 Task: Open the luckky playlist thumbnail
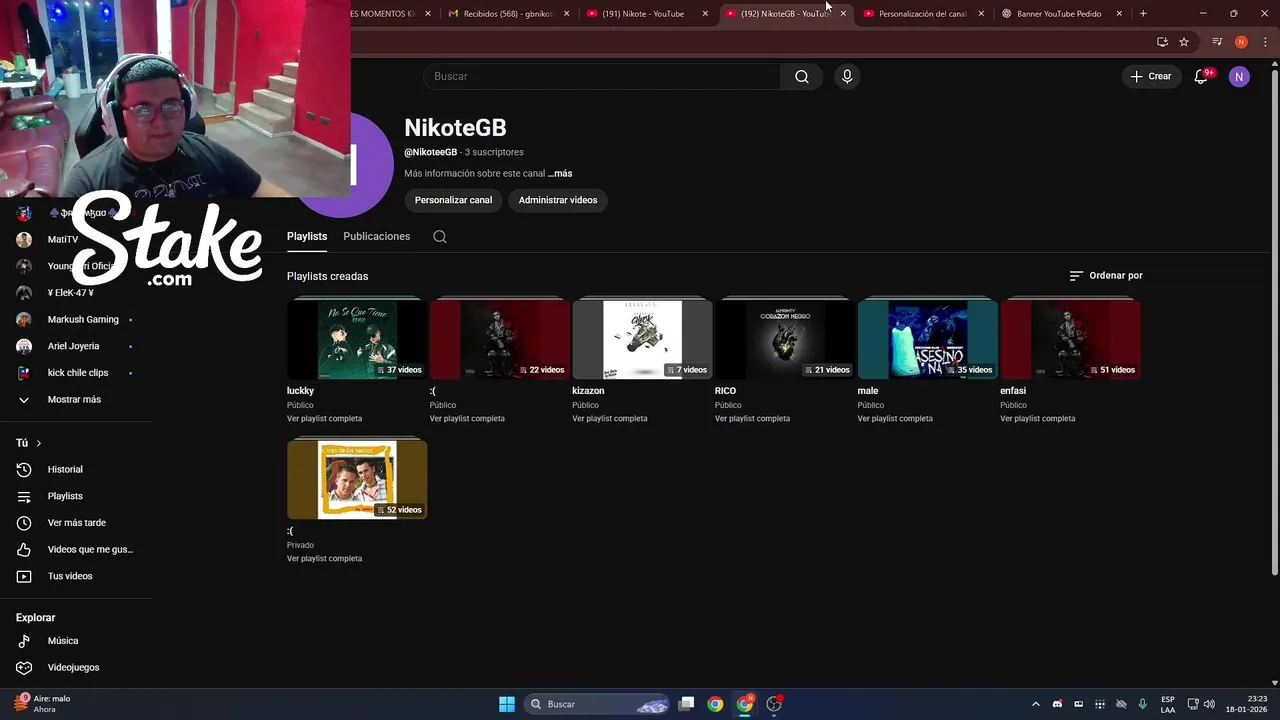coord(357,340)
